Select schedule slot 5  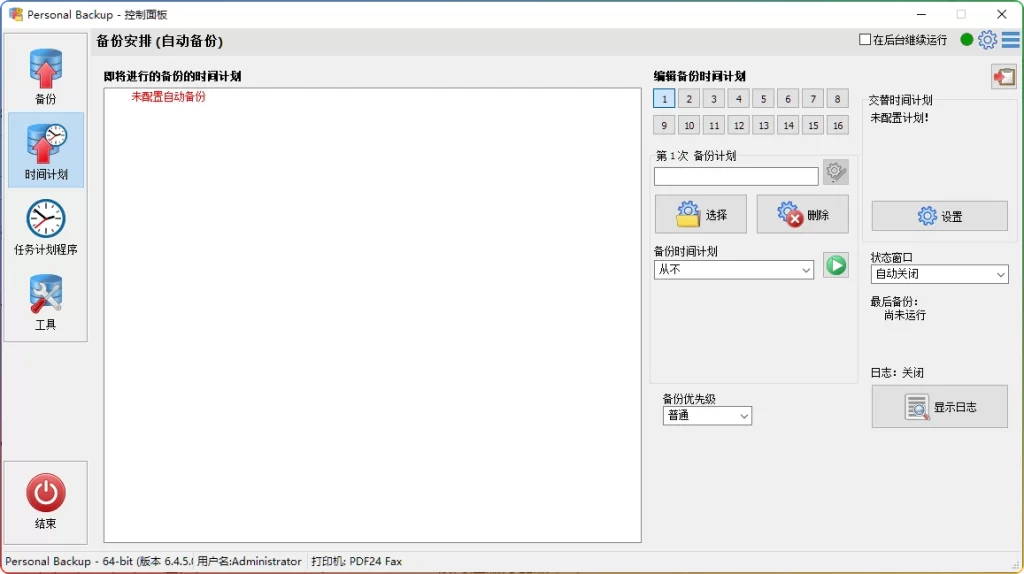tap(763, 99)
